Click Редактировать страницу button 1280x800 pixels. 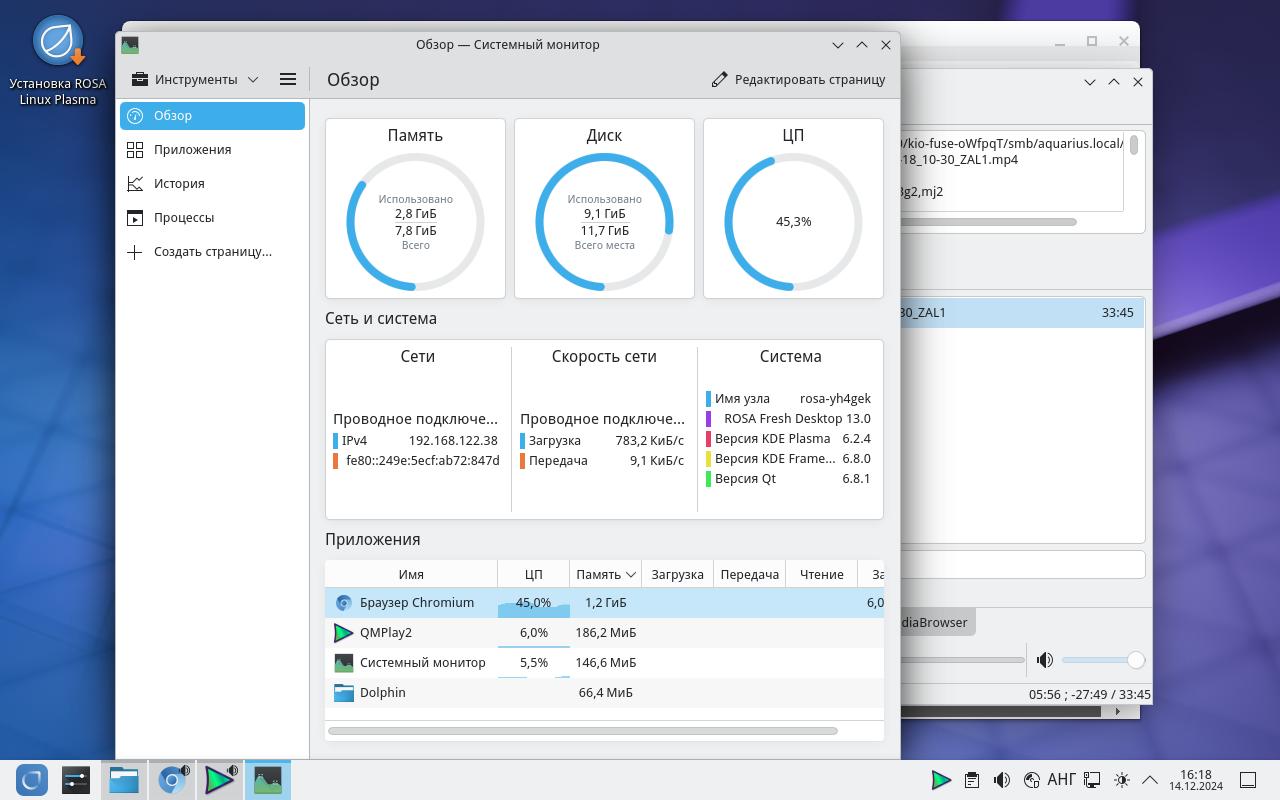(798, 79)
